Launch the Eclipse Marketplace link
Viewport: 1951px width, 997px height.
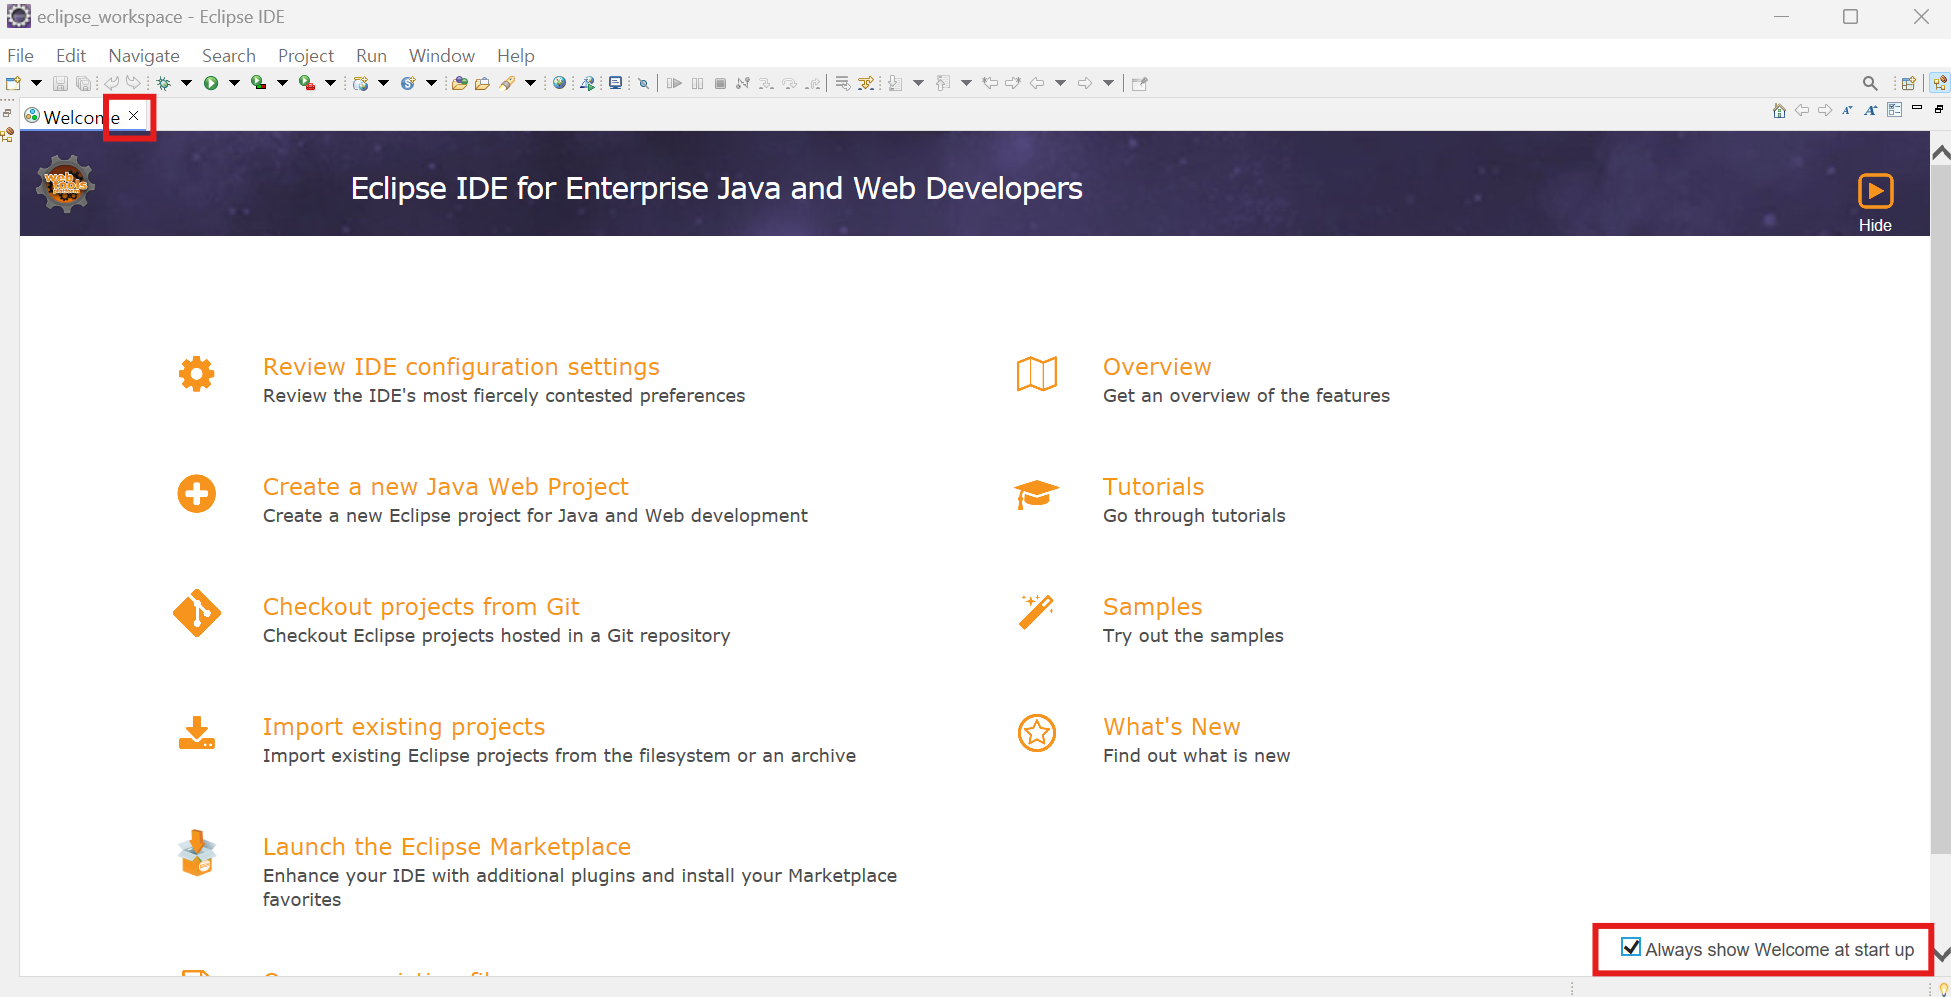pyautogui.click(x=447, y=847)
